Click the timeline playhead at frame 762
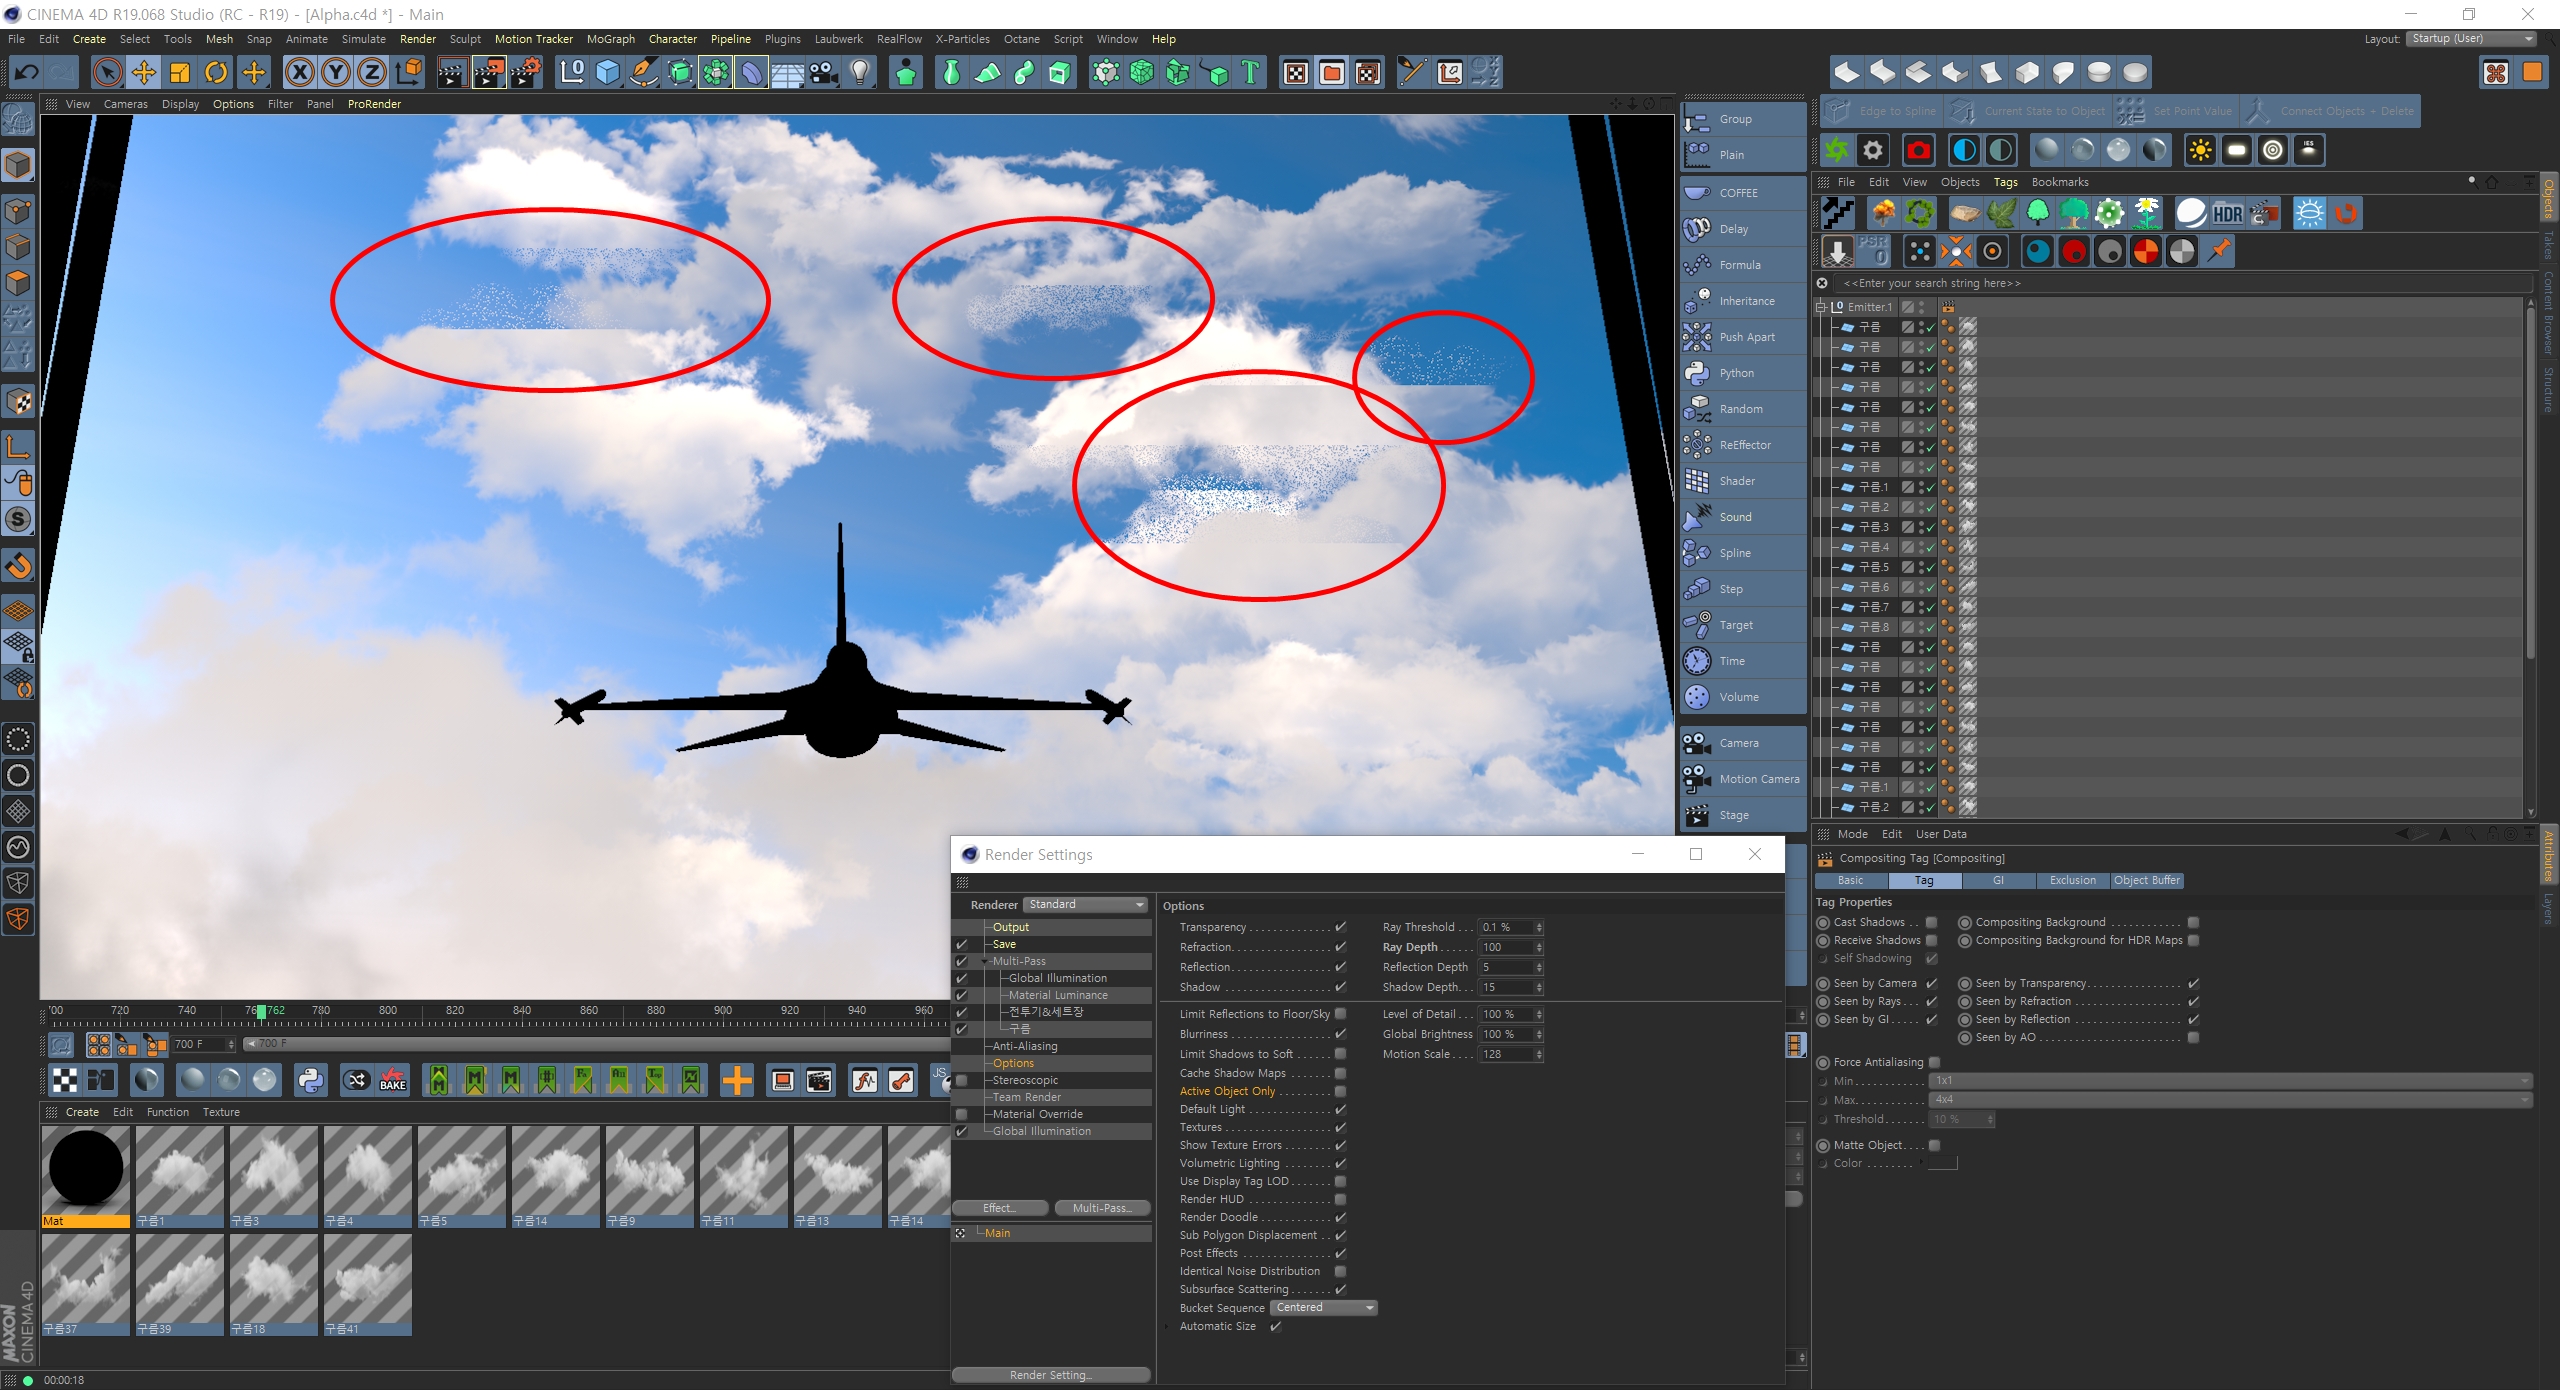 pos(262,1011)
